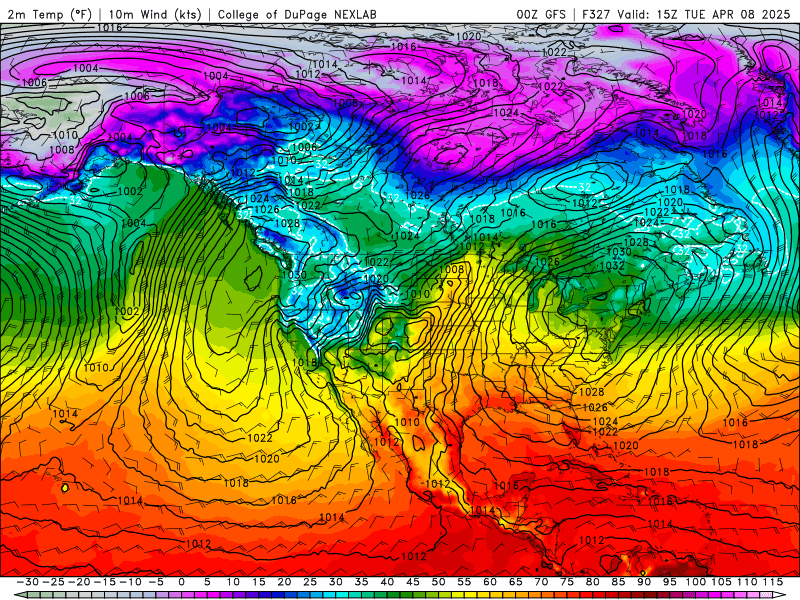This screenshot has height=600, width=800.
Task: Click the 15 label on the temperature colorbar
Action: coord(259,582)
